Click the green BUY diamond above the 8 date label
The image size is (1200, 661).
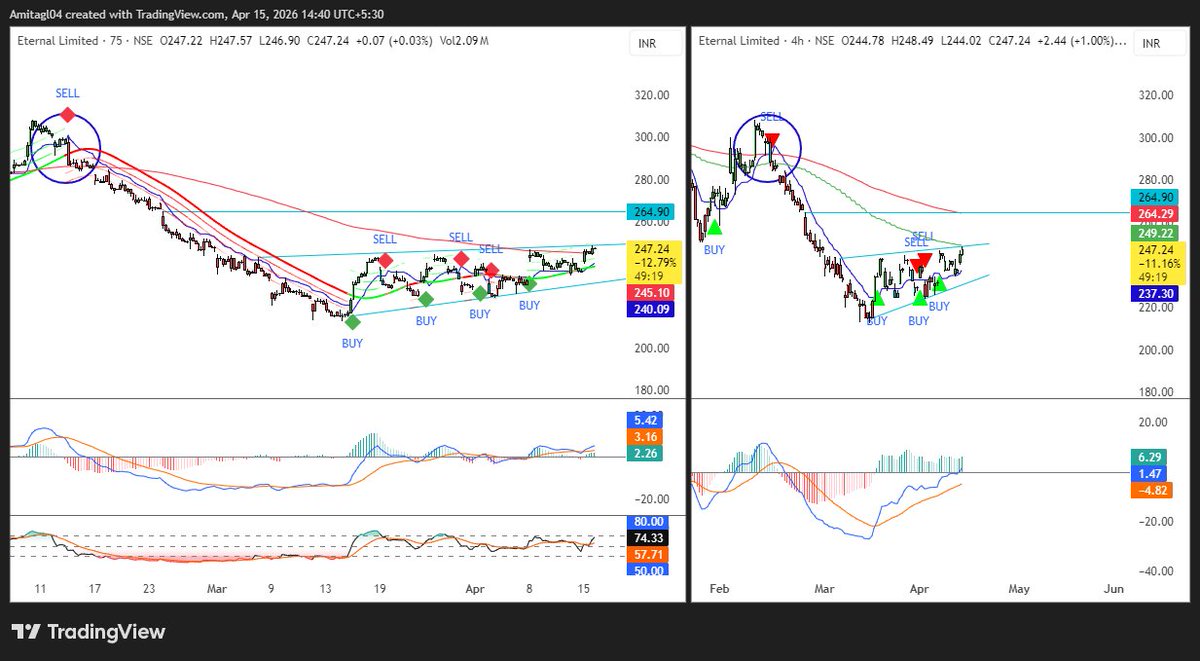(529, 284)
